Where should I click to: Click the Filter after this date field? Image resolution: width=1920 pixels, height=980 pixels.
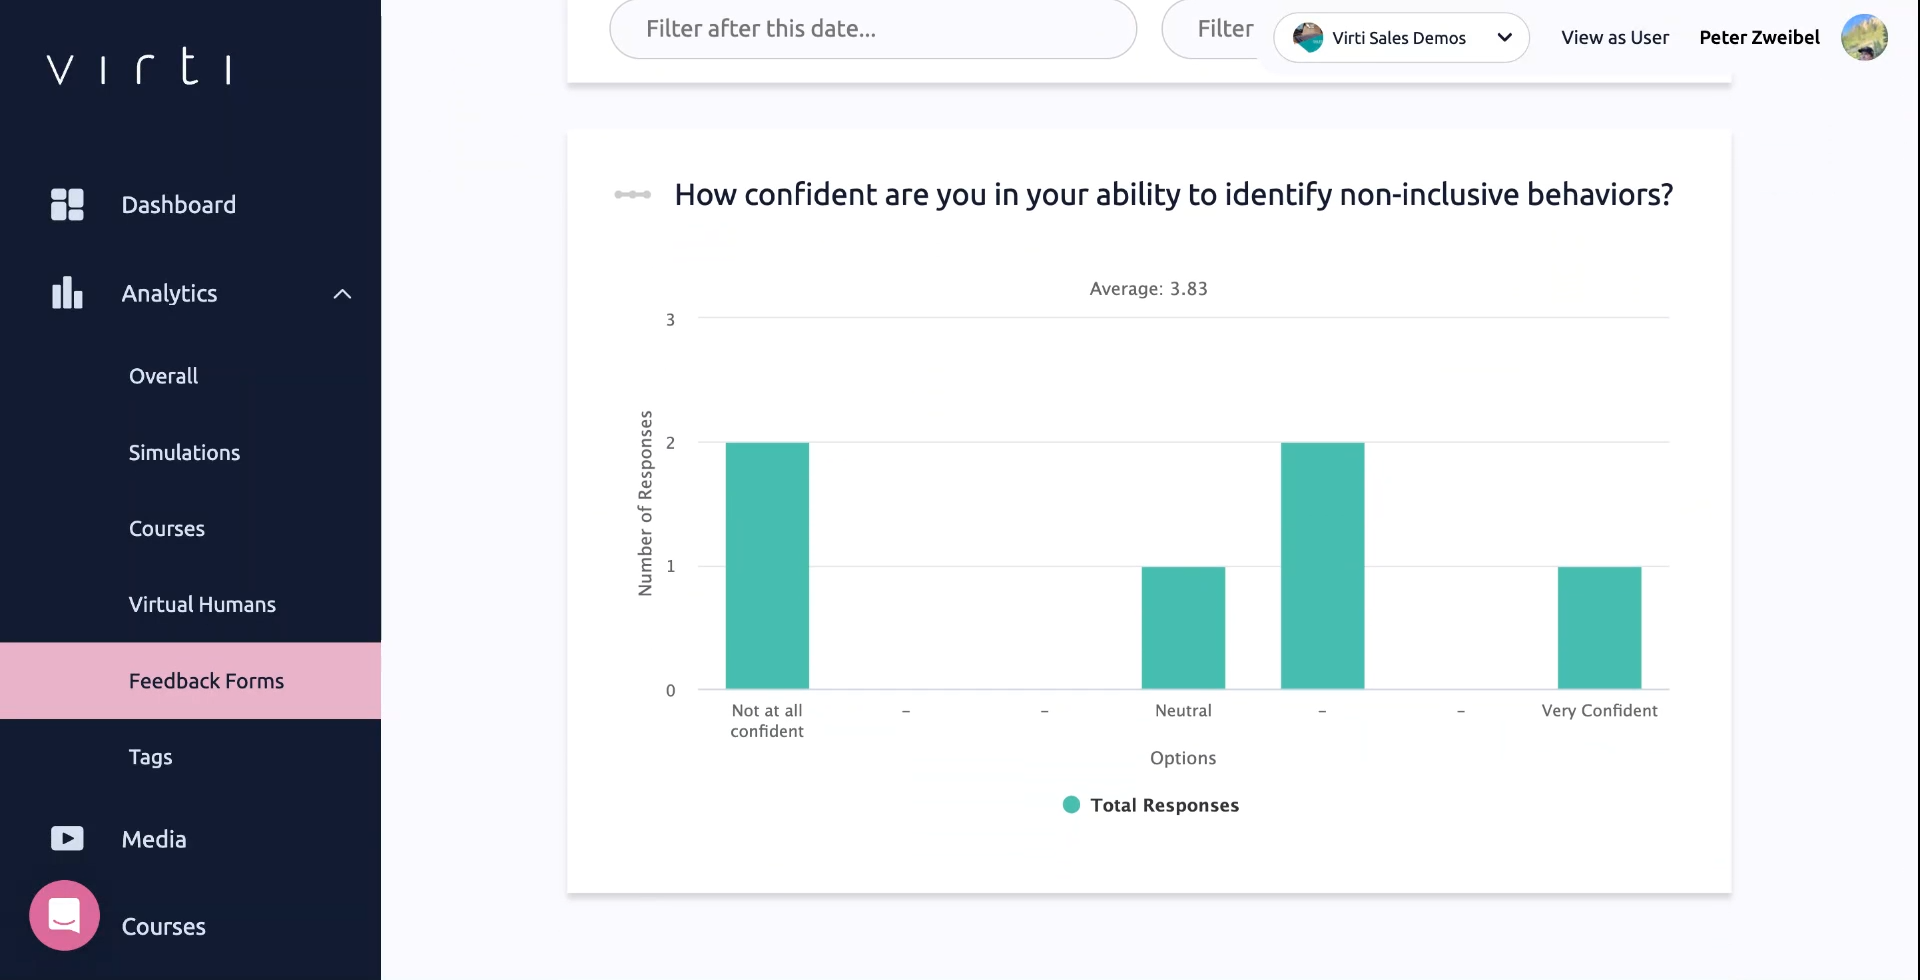tap(872, 29)
